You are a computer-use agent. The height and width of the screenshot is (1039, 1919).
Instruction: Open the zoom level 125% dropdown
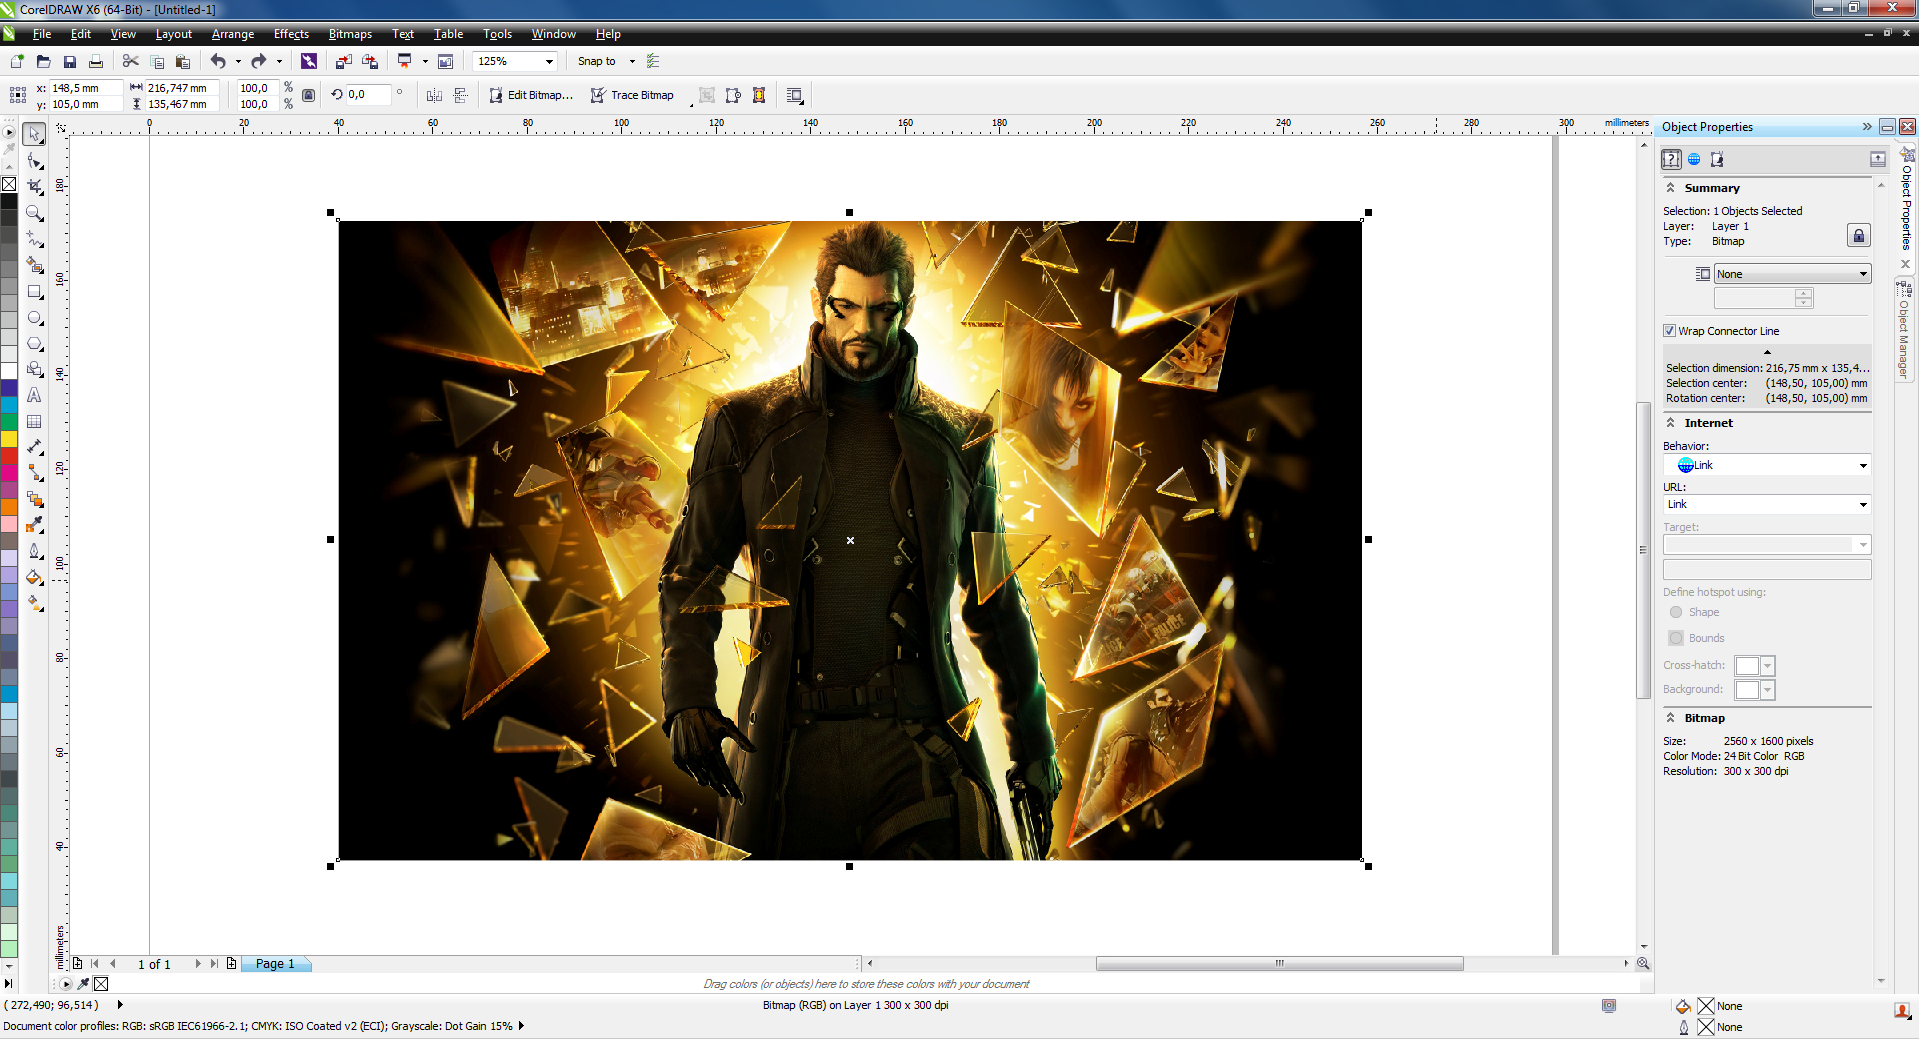(x=549, y=61)
